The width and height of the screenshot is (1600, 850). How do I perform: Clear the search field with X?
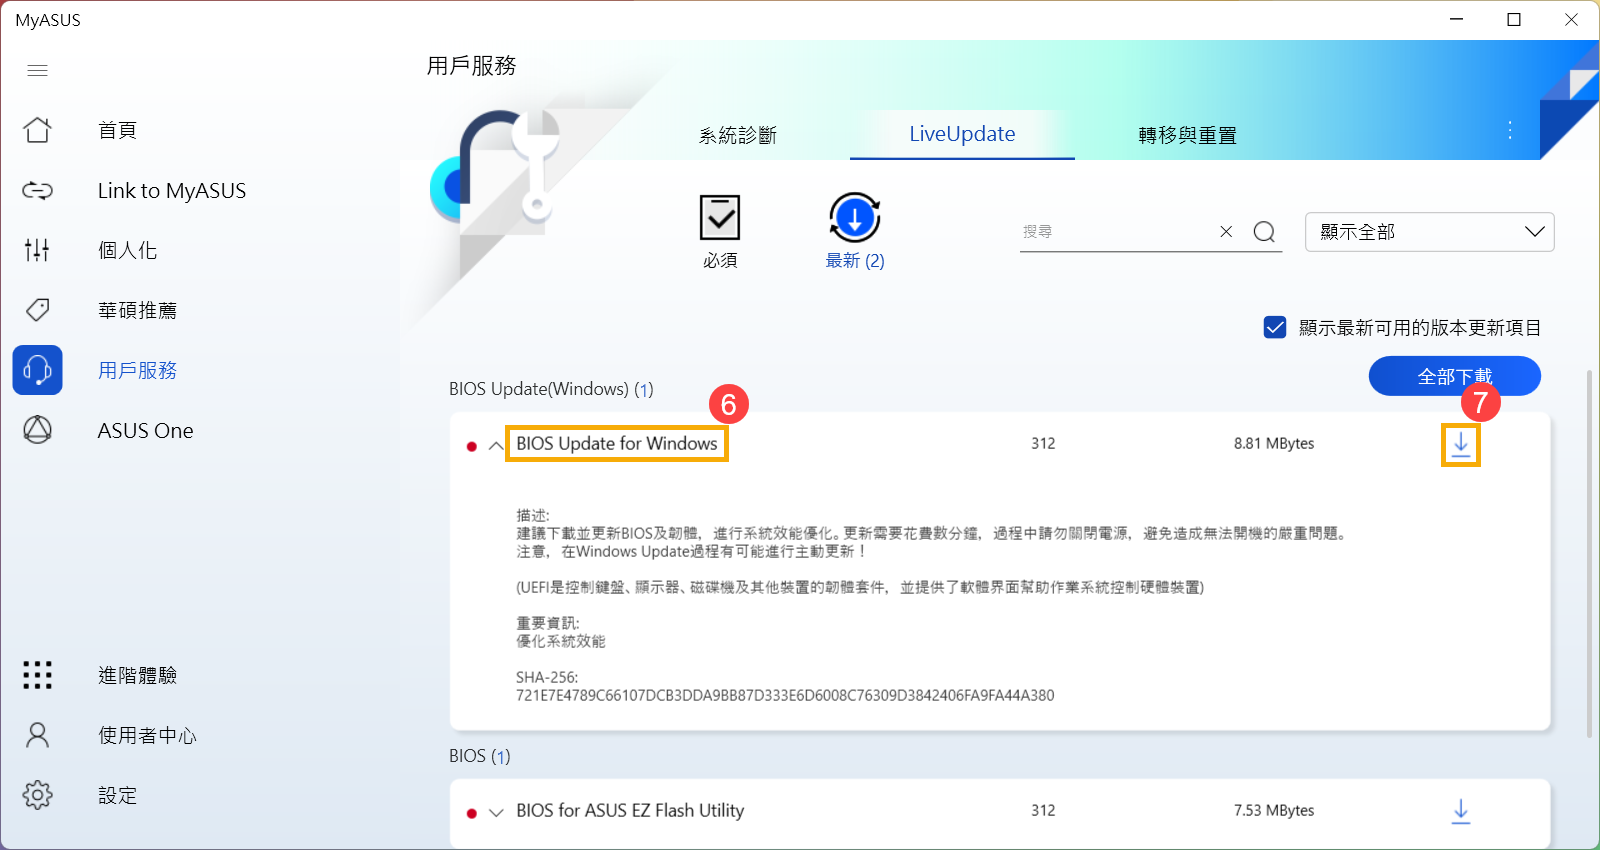1226,231
